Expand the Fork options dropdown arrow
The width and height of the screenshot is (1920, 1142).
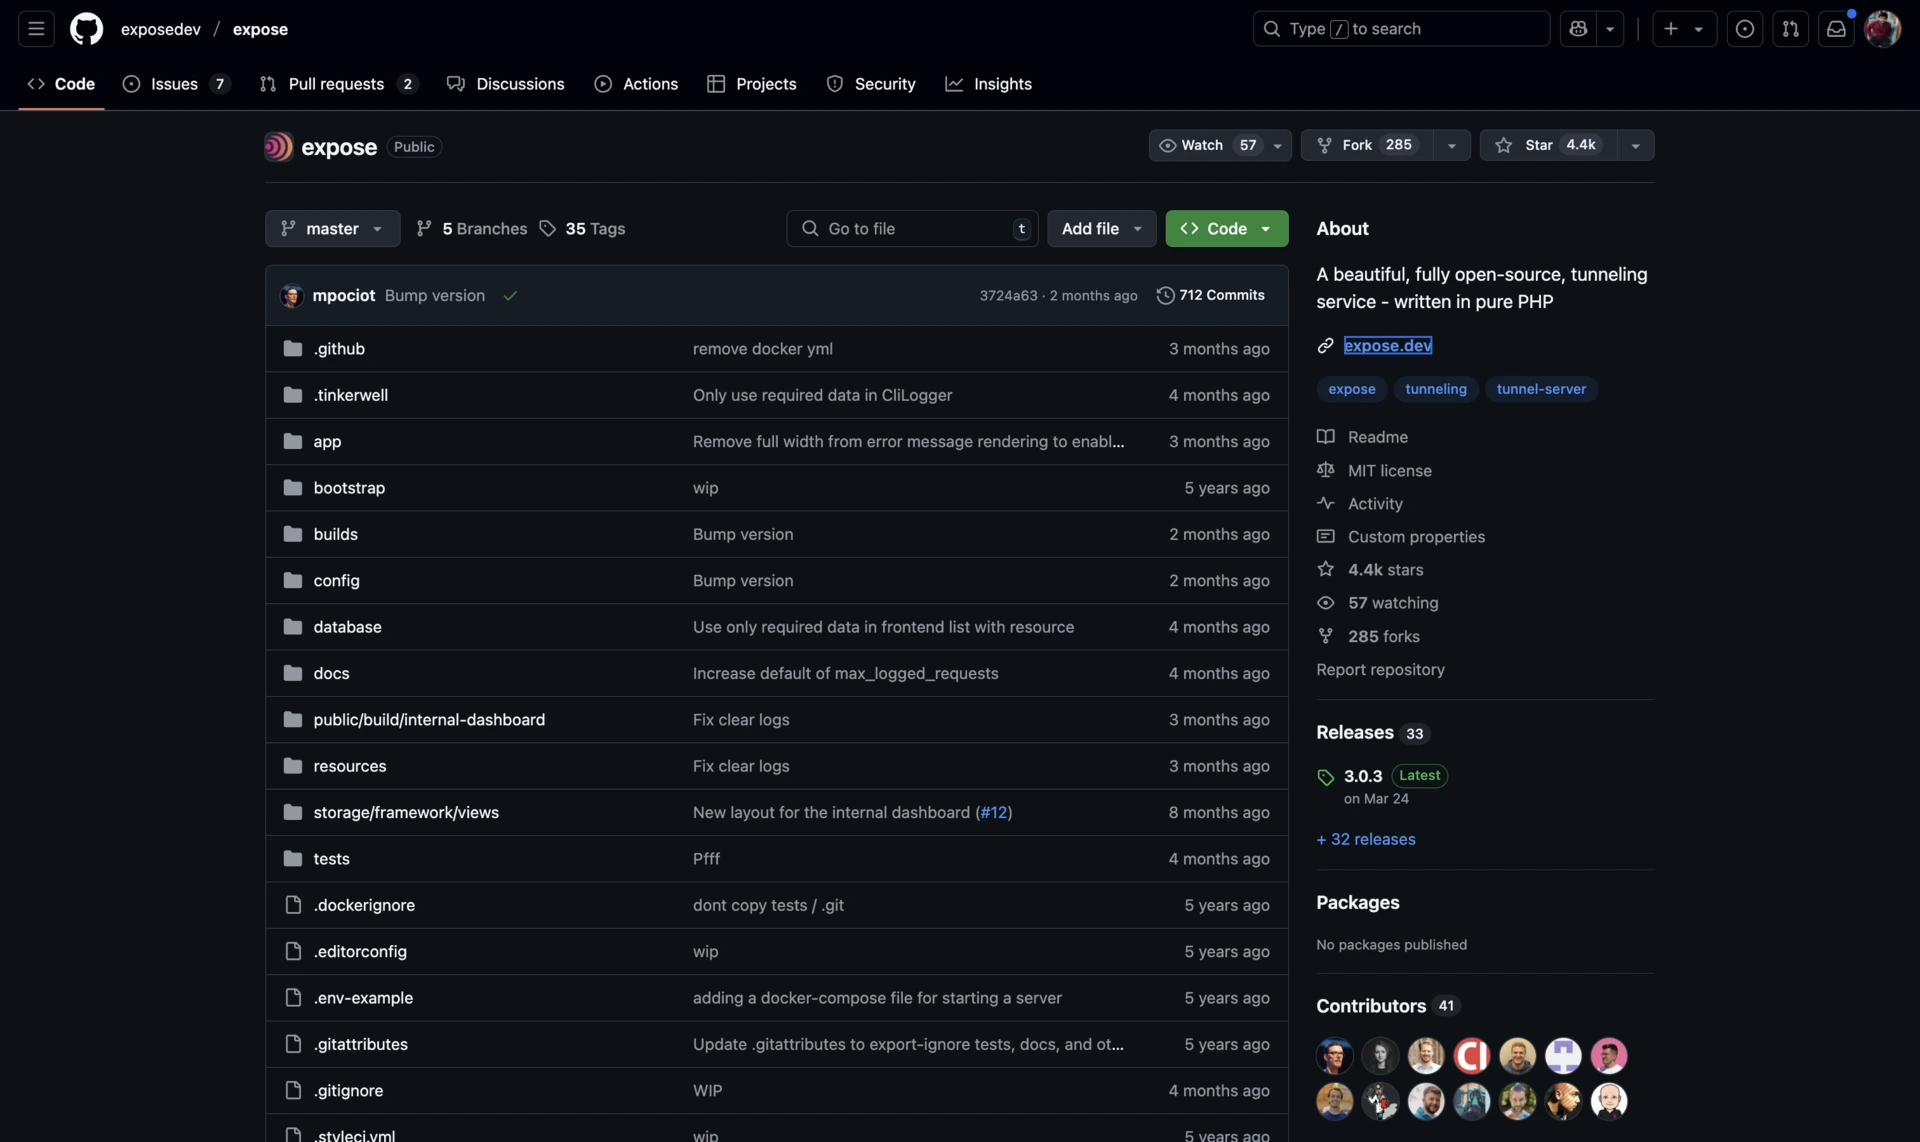tap(1451, 146)
